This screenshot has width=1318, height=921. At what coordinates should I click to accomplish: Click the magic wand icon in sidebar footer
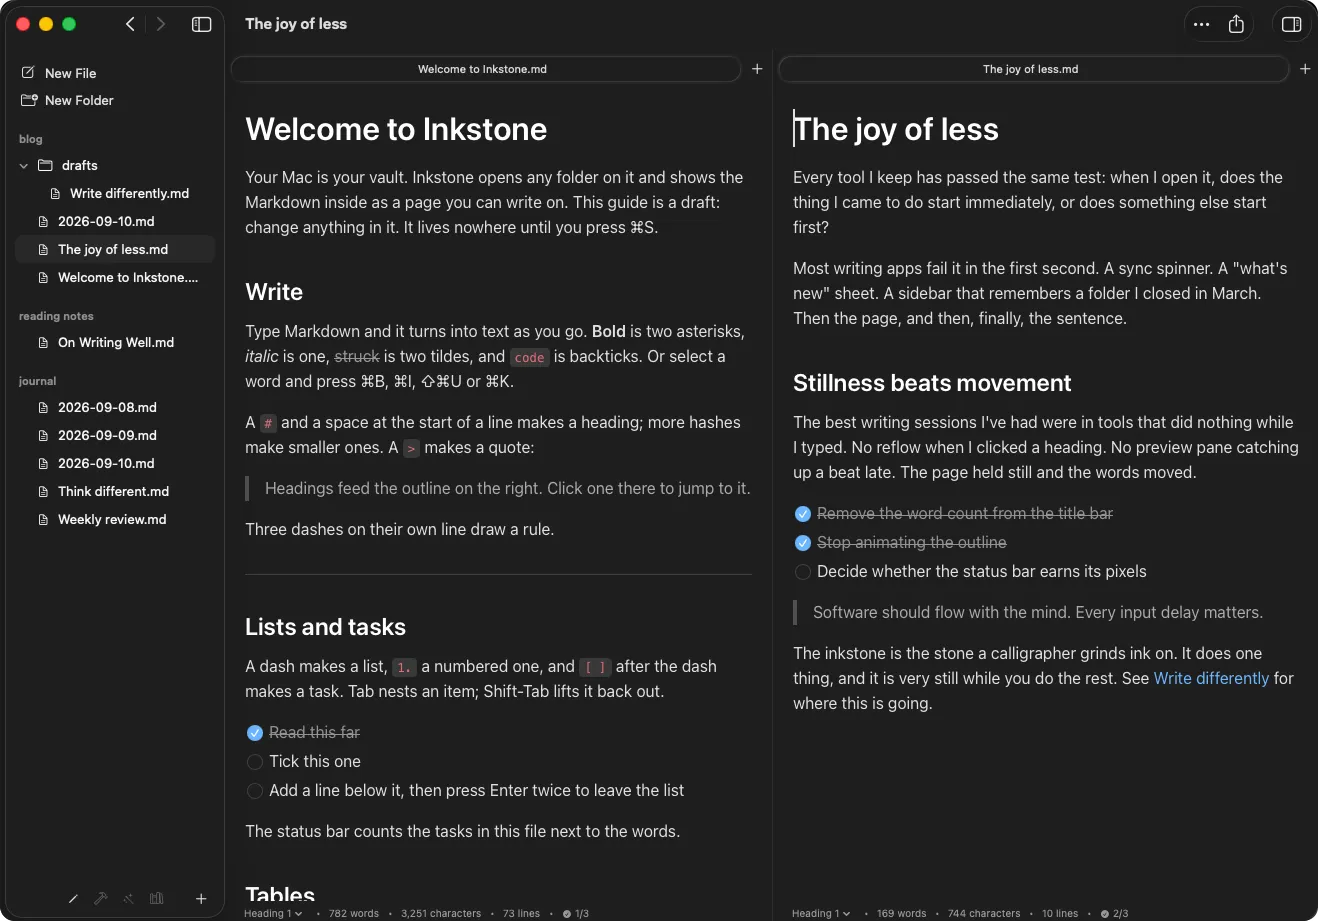(x=128, y=899)
